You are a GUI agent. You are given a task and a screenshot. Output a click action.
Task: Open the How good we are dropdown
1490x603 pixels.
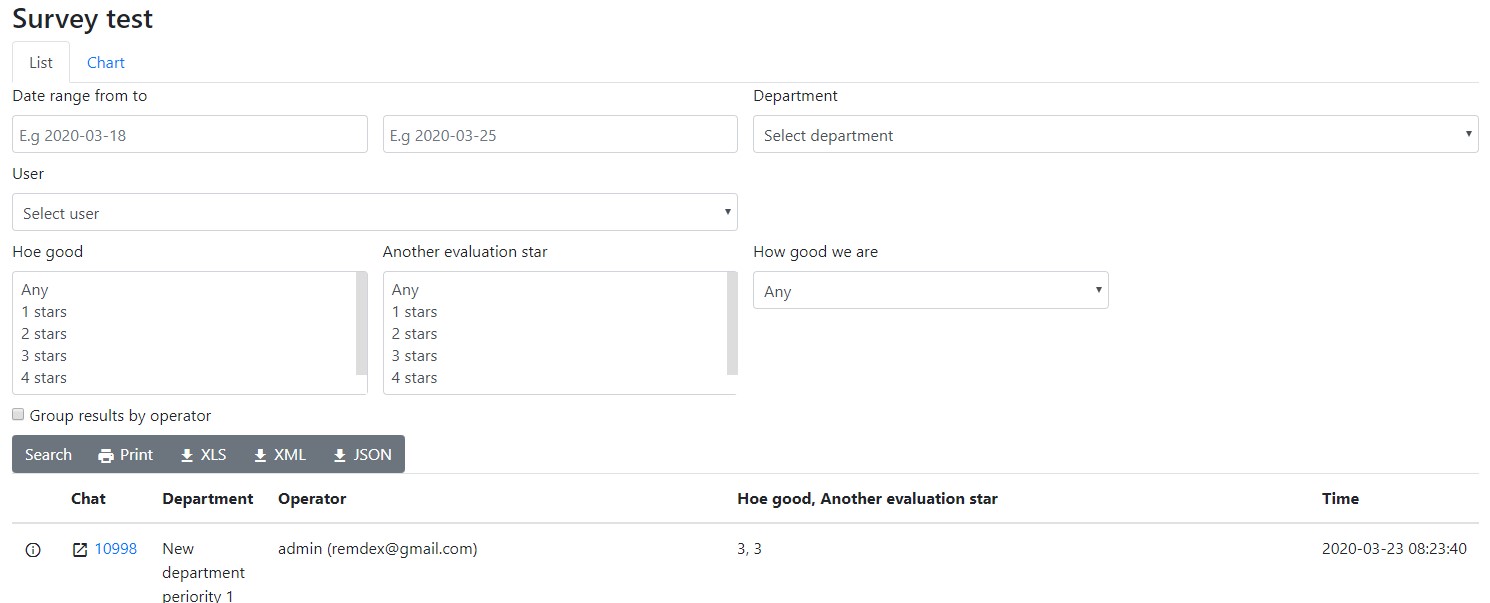[930, 291]
